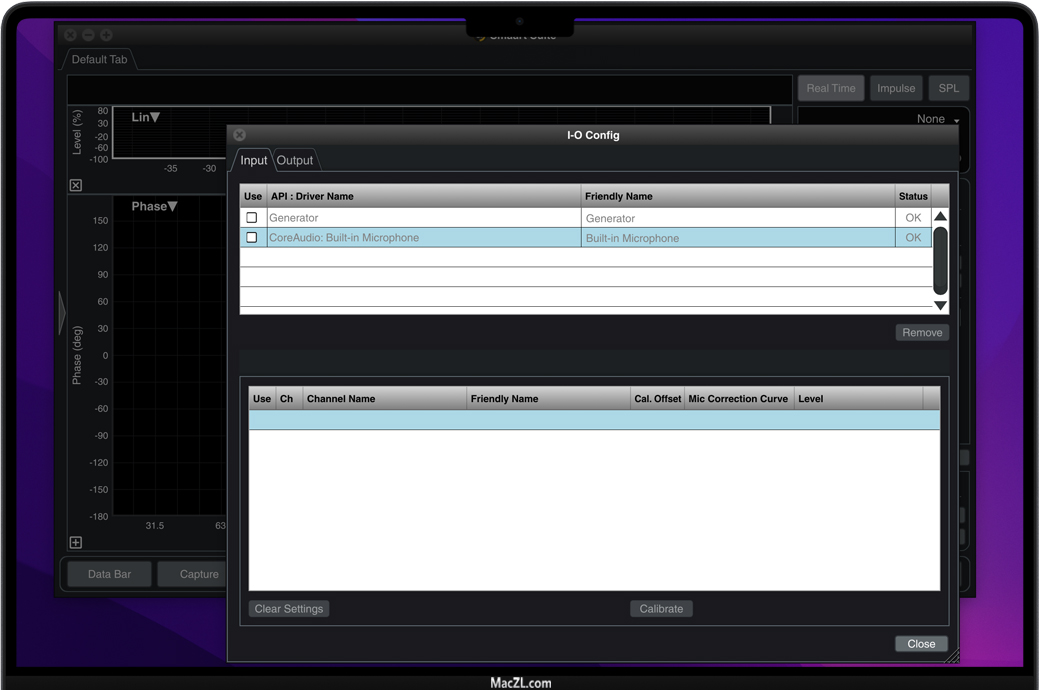Open the Lin scale dropdown

point(146,117)
